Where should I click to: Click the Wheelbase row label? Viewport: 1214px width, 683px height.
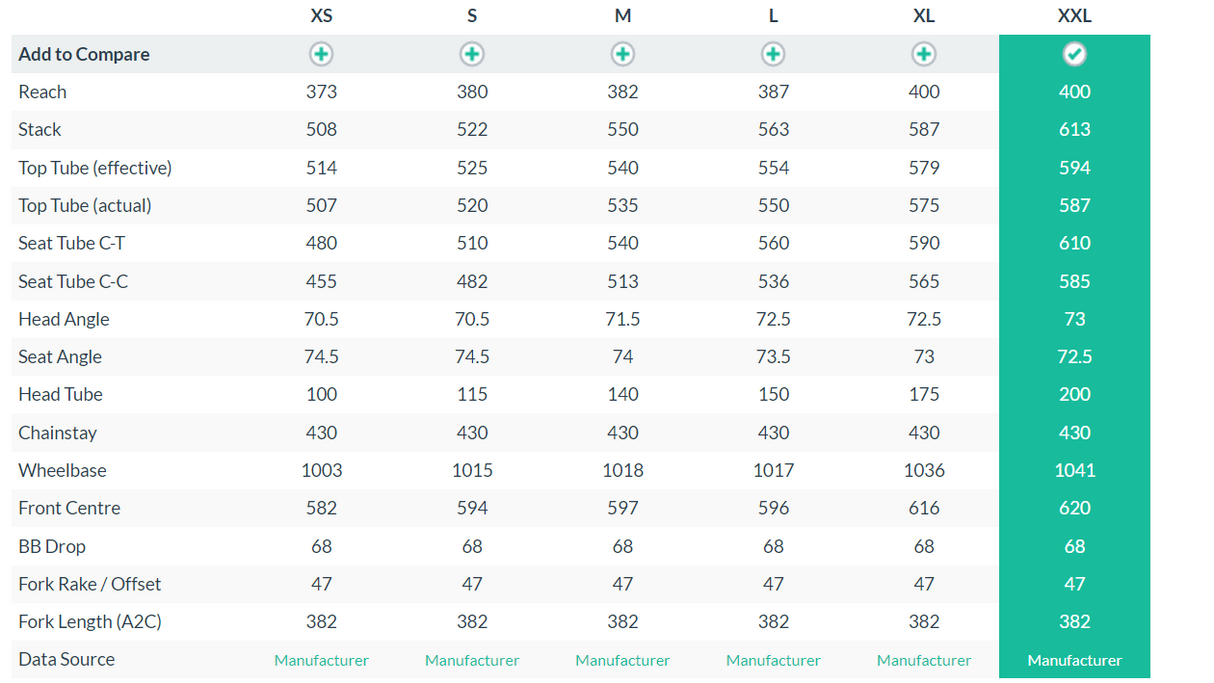(62, 470)
